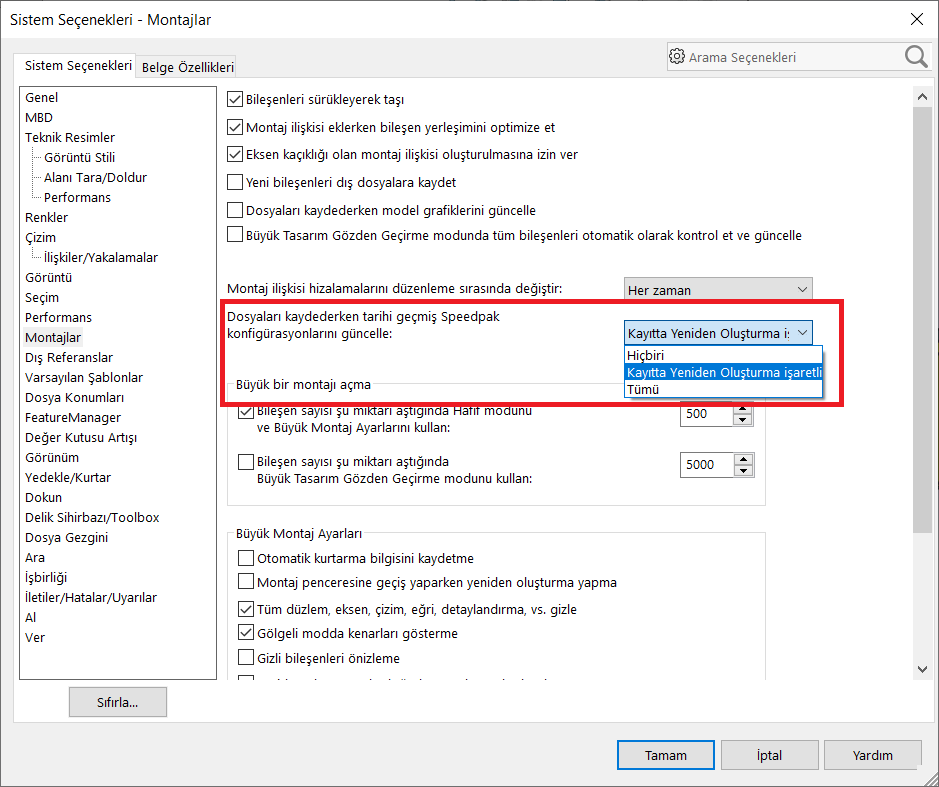Click the search magnifier icon
The height and width of the screenshot is (787, 939).
[916, 57]
